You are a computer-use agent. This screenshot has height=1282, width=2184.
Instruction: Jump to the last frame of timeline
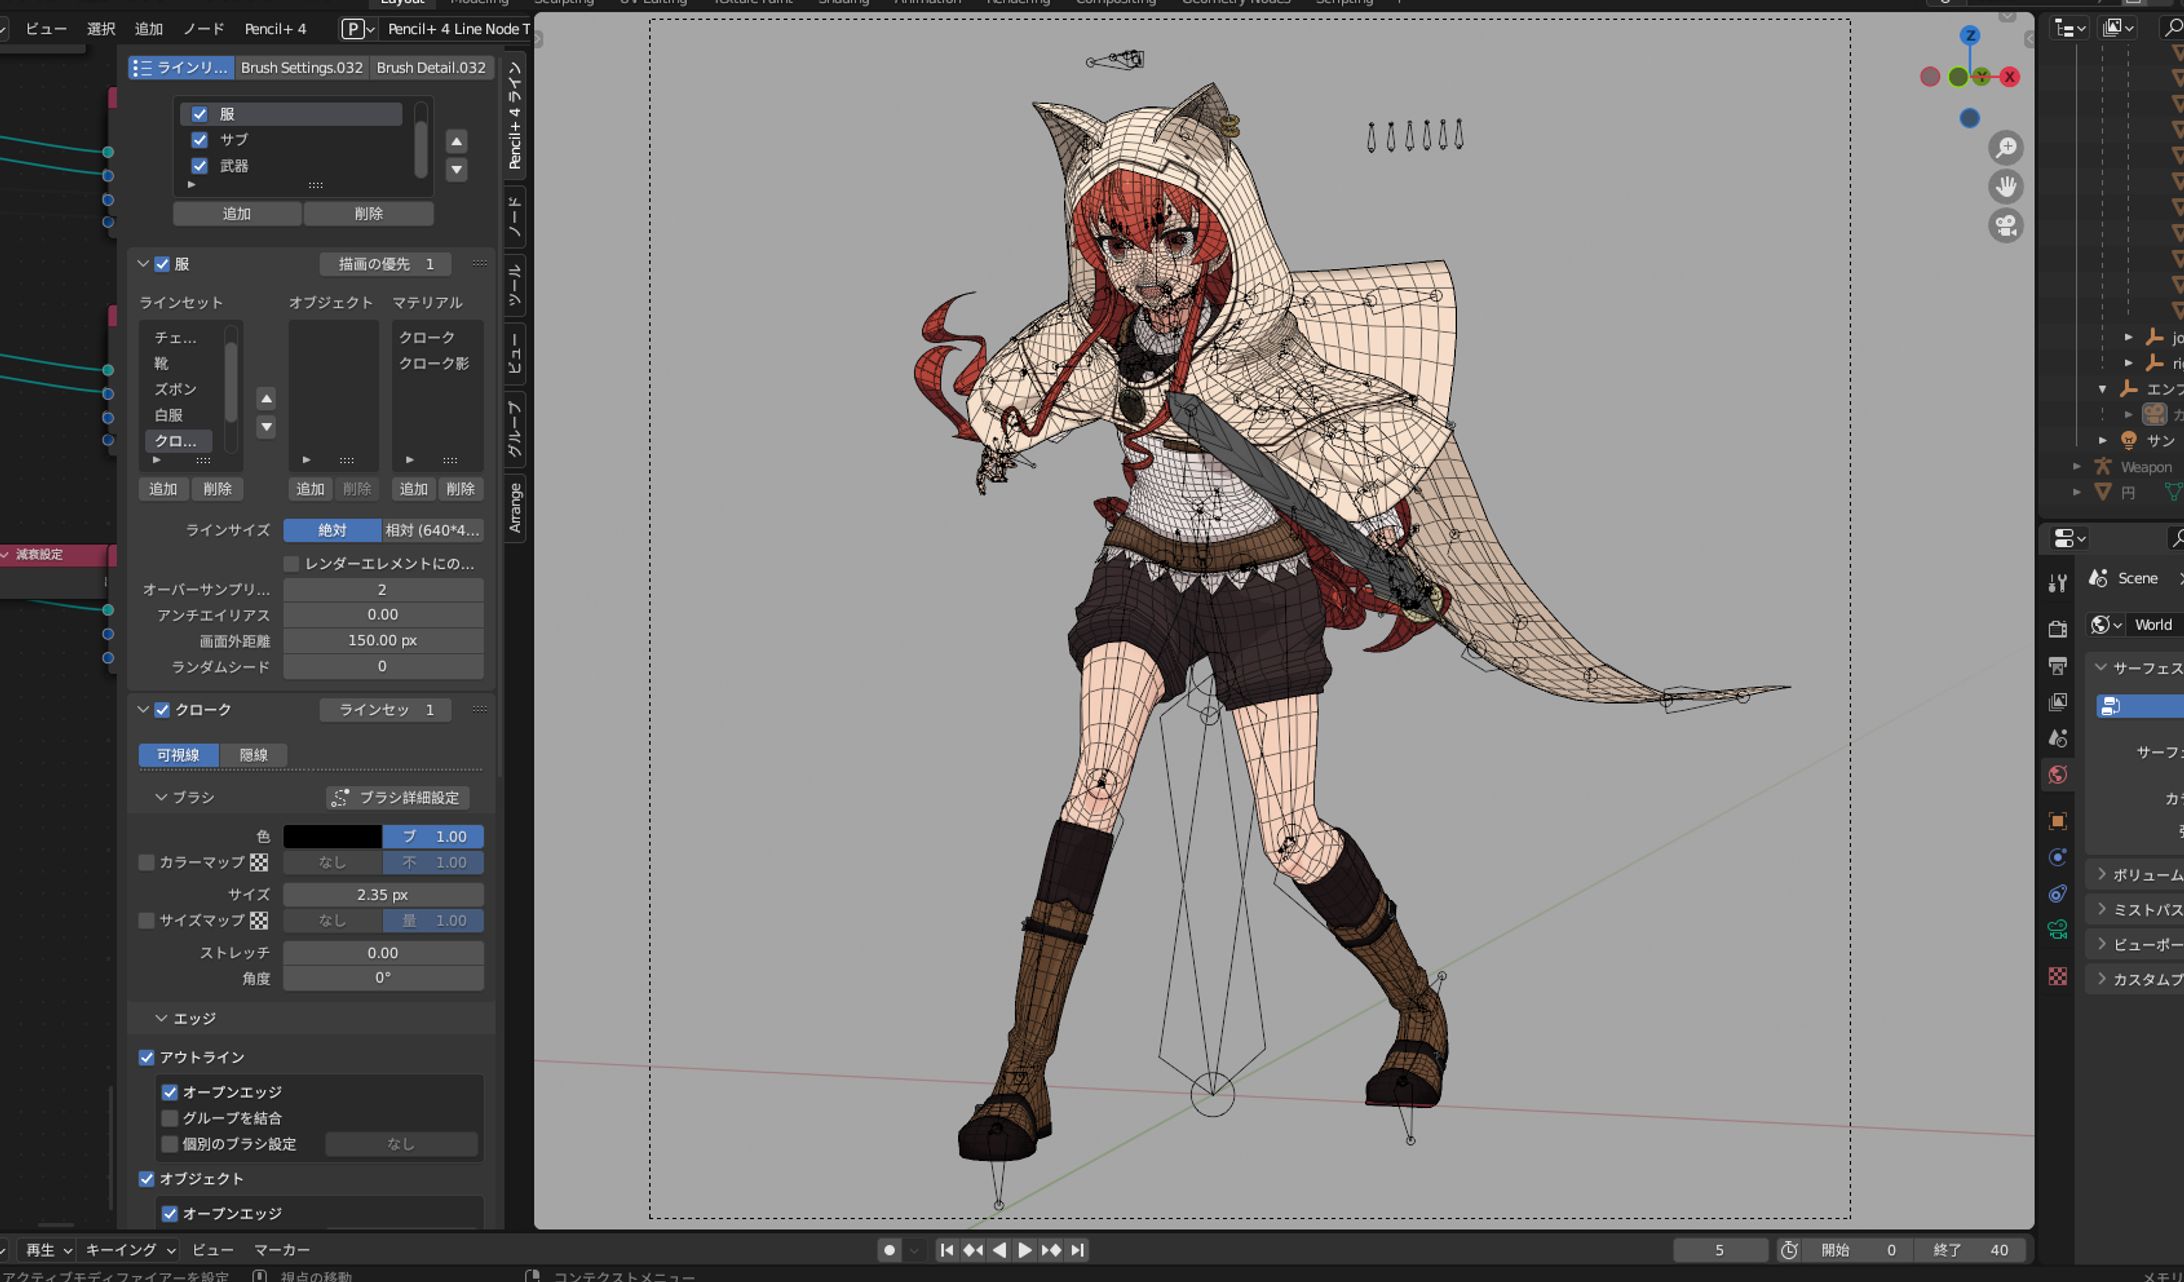click(1077, 1250)
